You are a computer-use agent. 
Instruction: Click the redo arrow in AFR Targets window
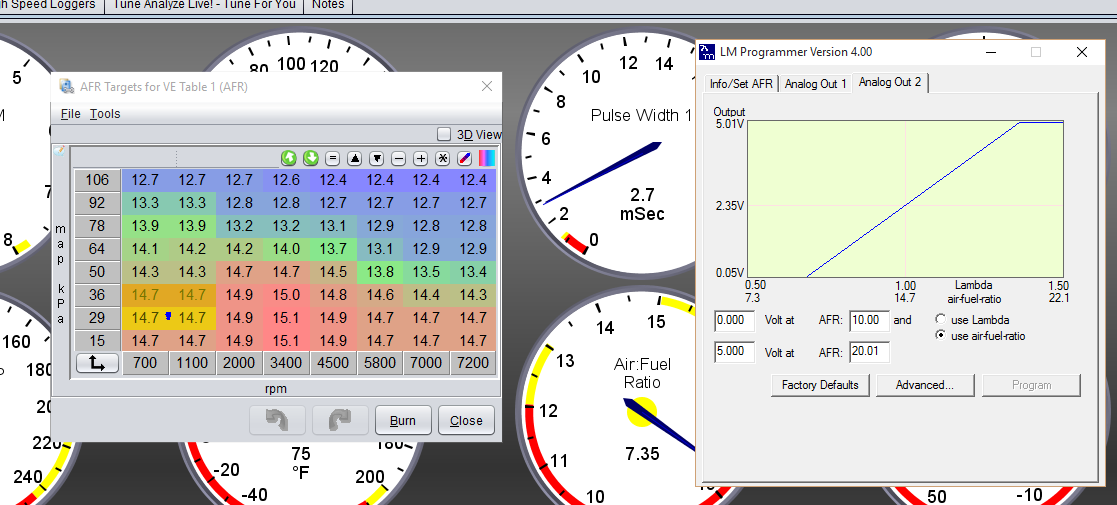point(340,420)
